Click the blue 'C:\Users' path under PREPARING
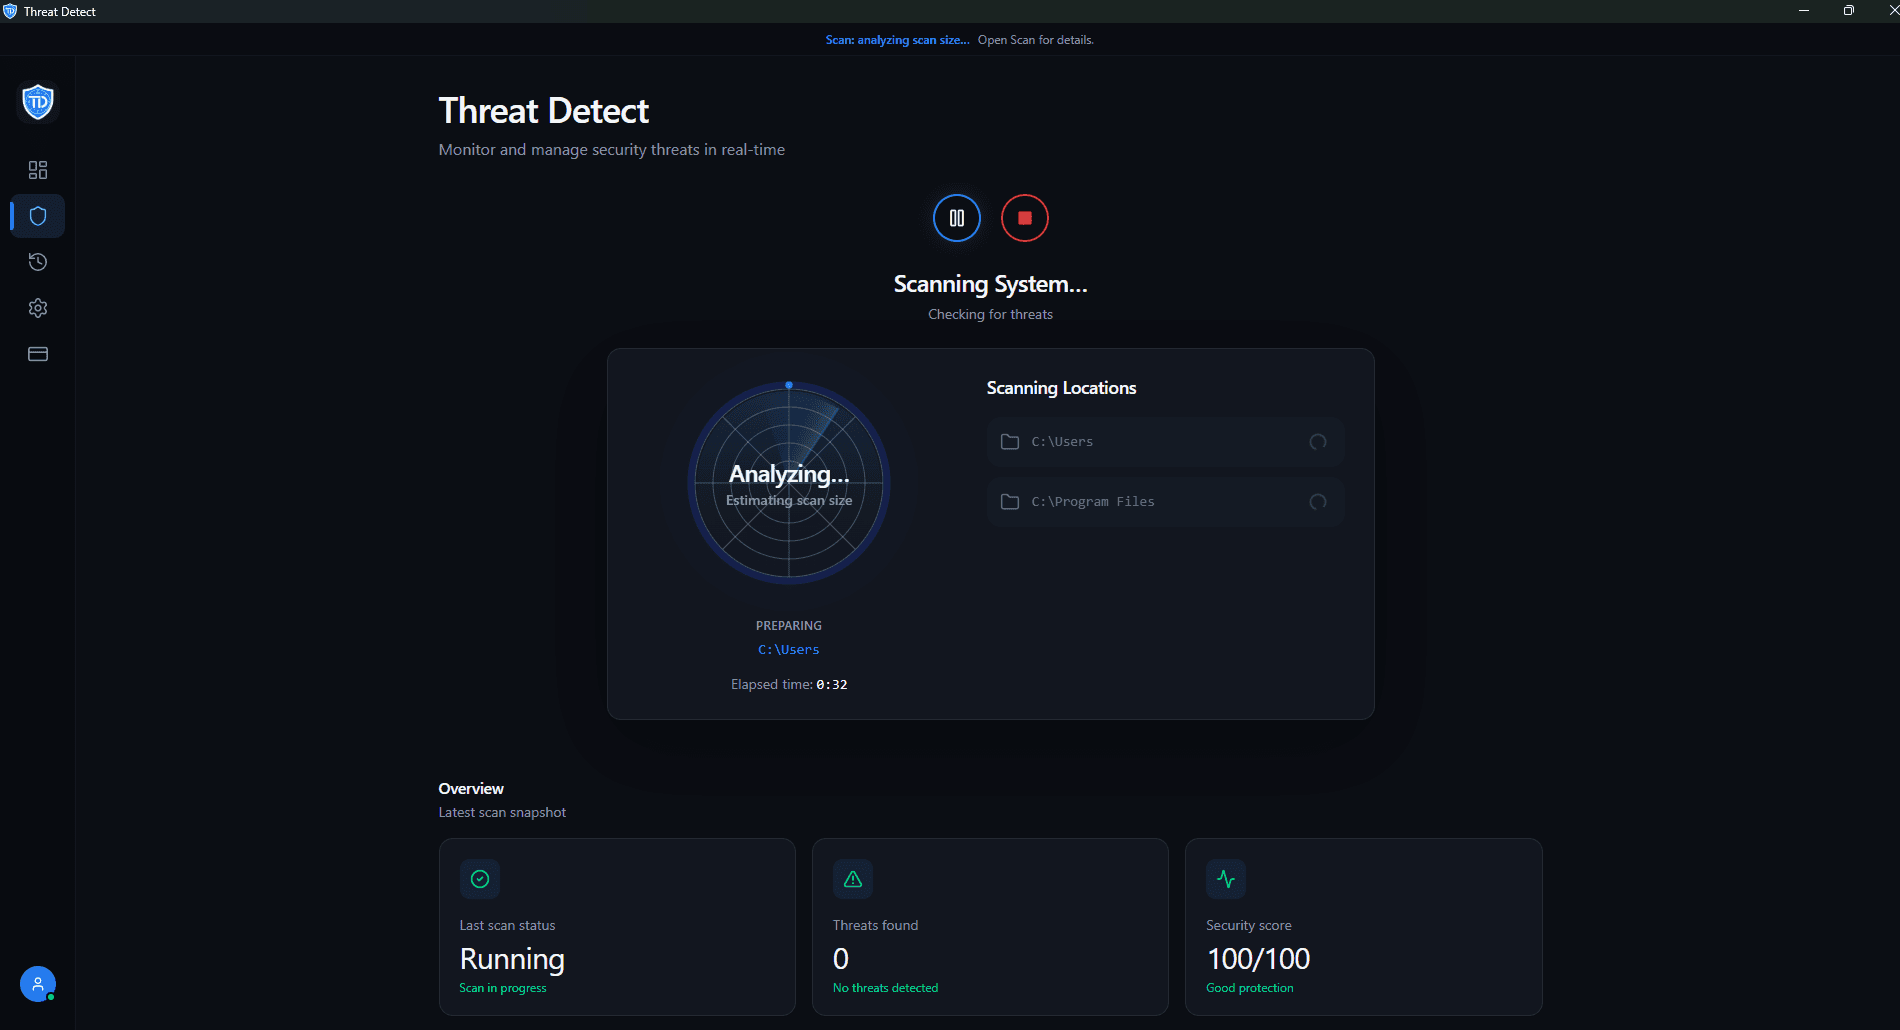 (789, 650)
